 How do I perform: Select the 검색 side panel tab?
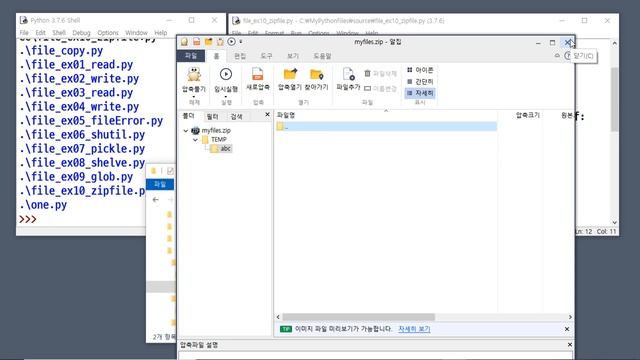tap(237, 117)
